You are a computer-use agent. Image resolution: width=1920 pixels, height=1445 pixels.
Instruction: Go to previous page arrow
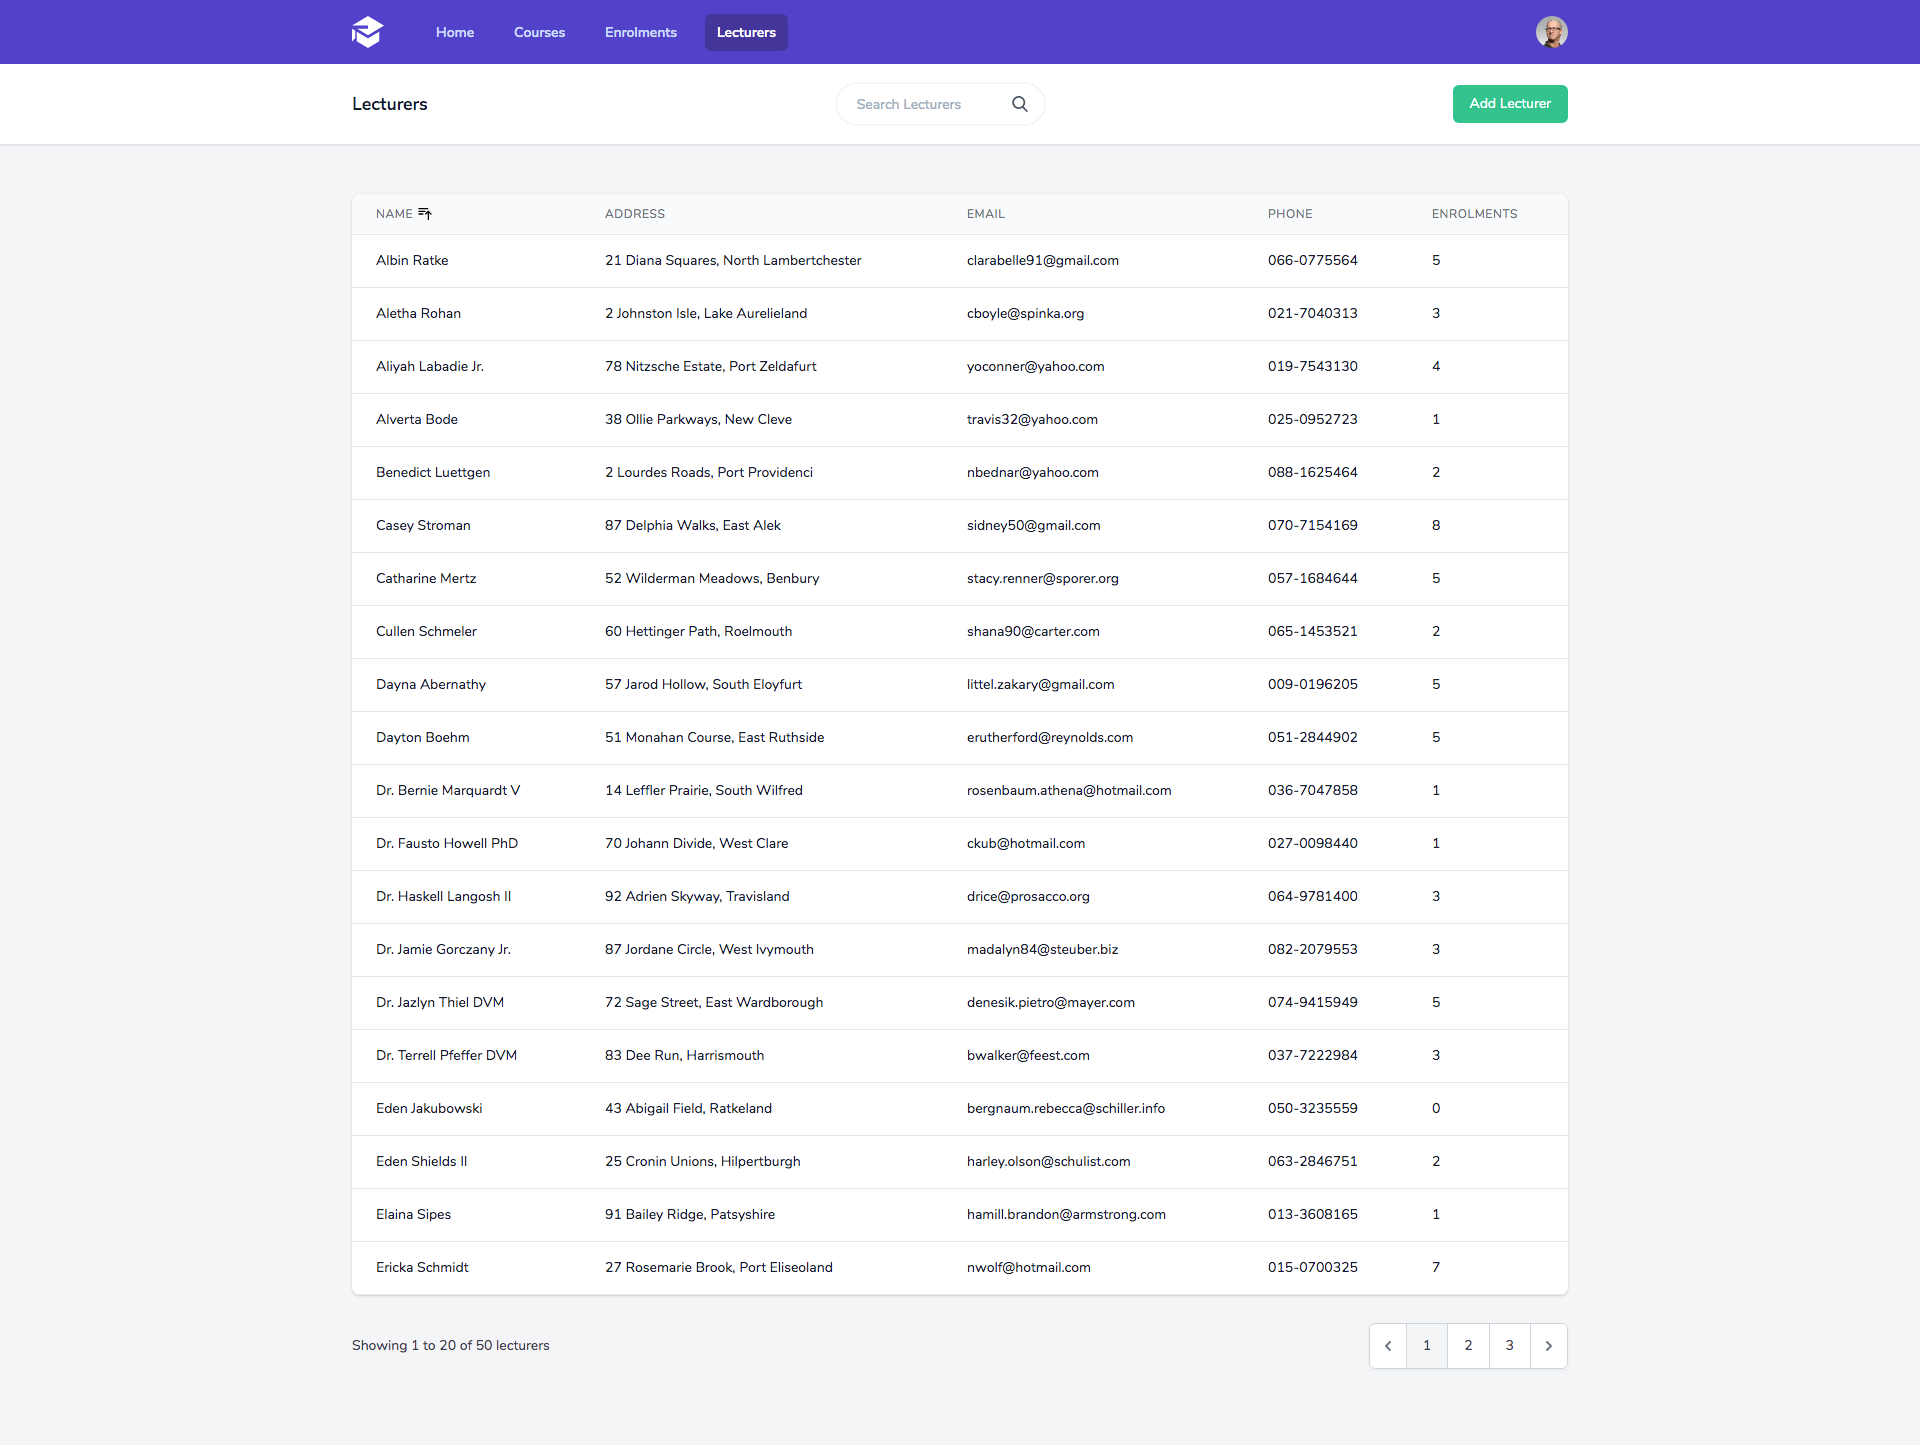coord(1388,1346)
